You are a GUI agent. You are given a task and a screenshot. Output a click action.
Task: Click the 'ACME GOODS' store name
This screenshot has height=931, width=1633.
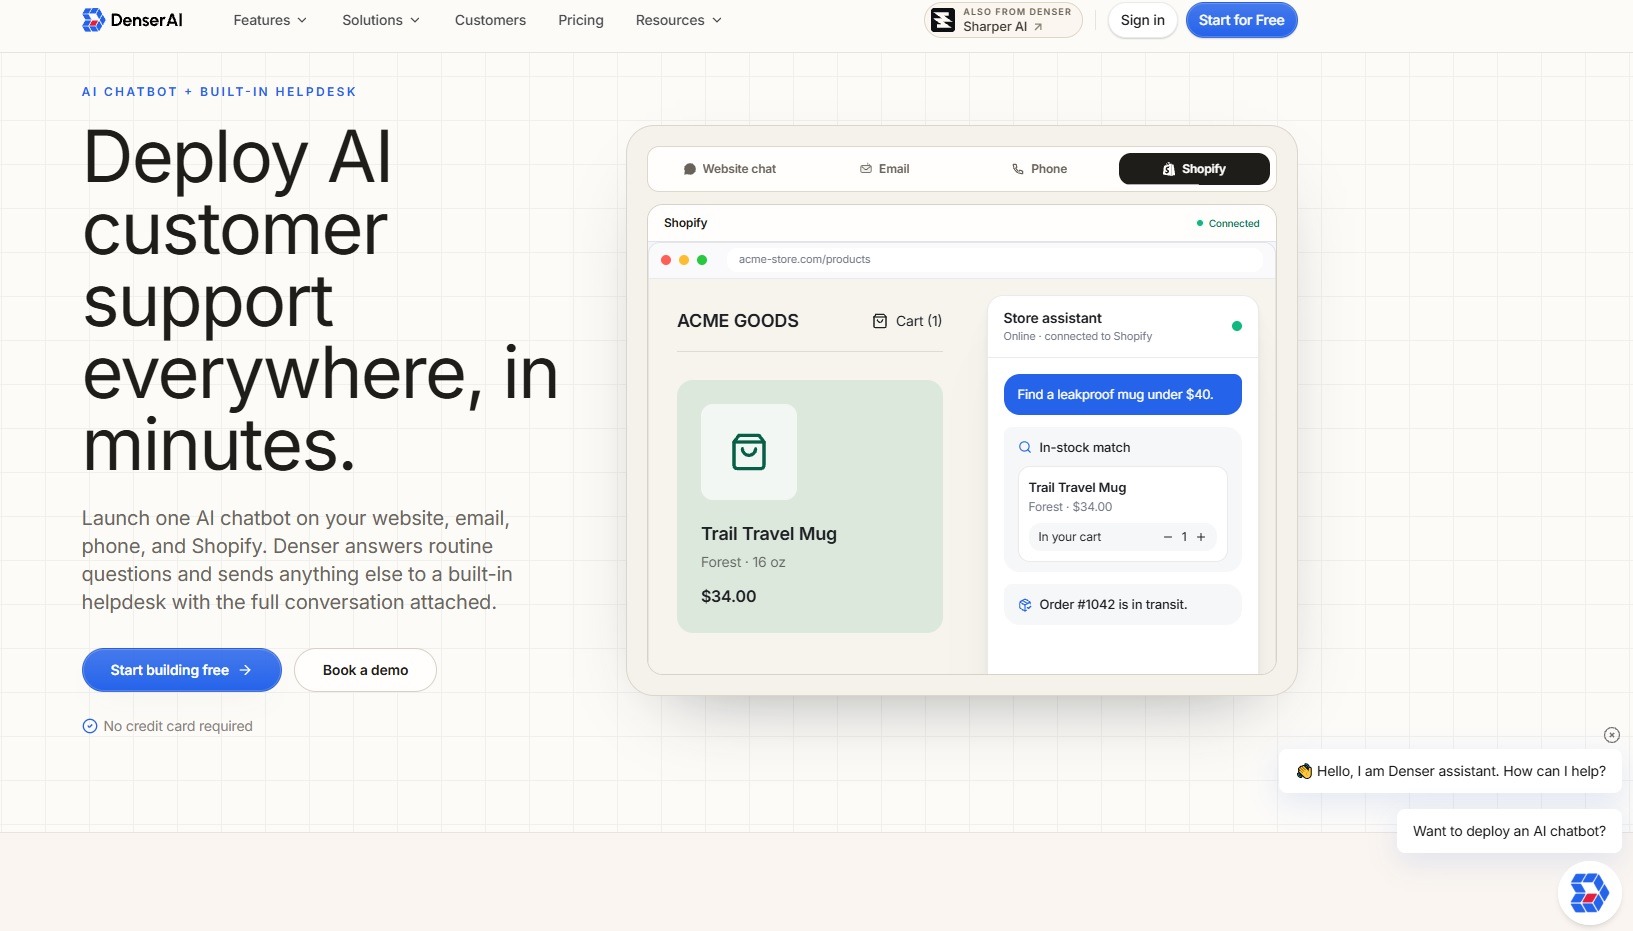[738, 321]
